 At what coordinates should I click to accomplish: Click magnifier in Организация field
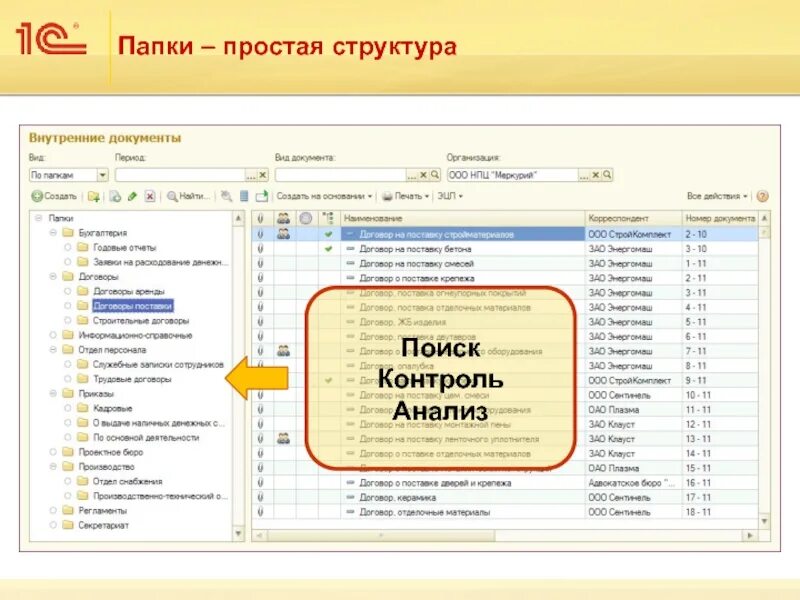607,175
